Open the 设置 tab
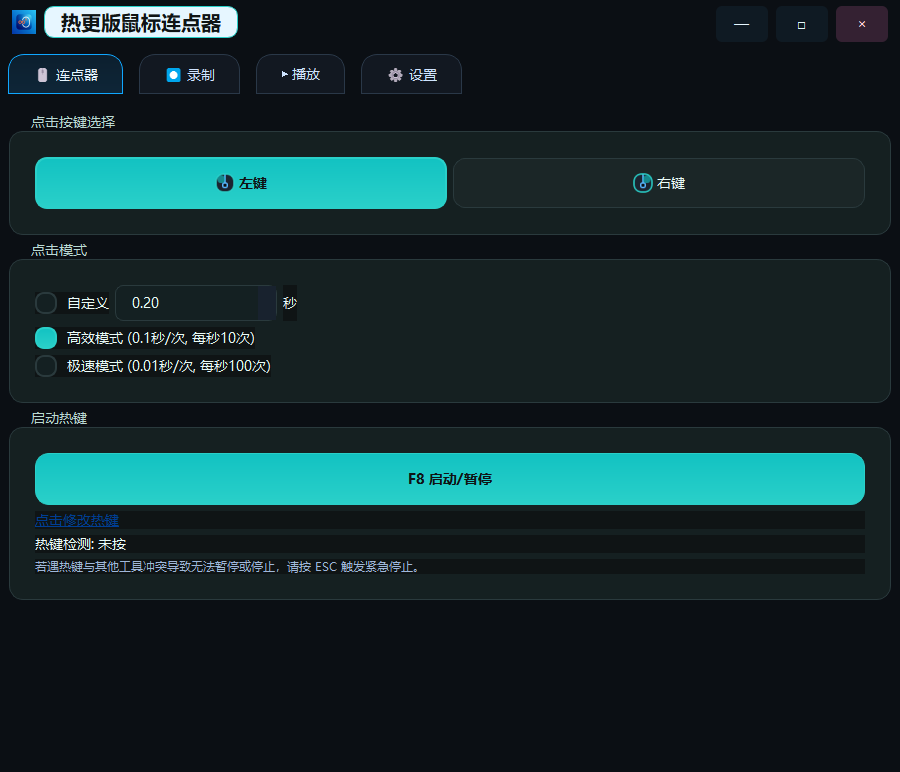Screen dimensions: 900x772 pyautogui.click(x=411, y=74)
